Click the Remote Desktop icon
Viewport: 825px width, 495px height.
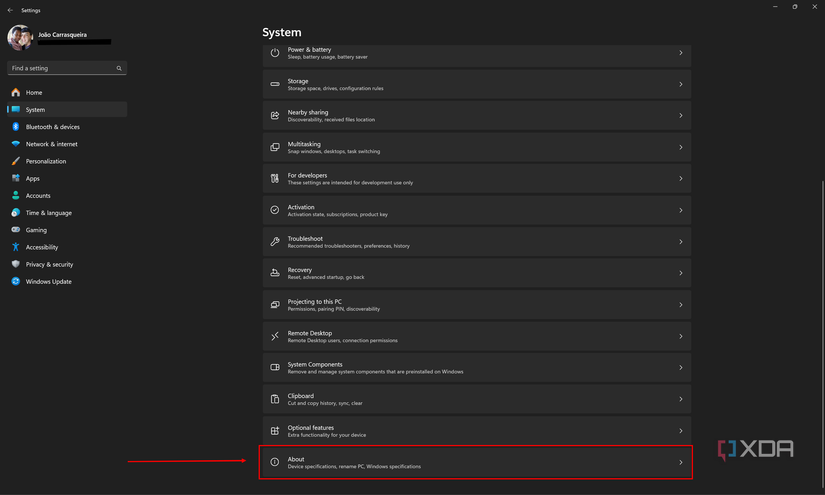coord(275,336)
